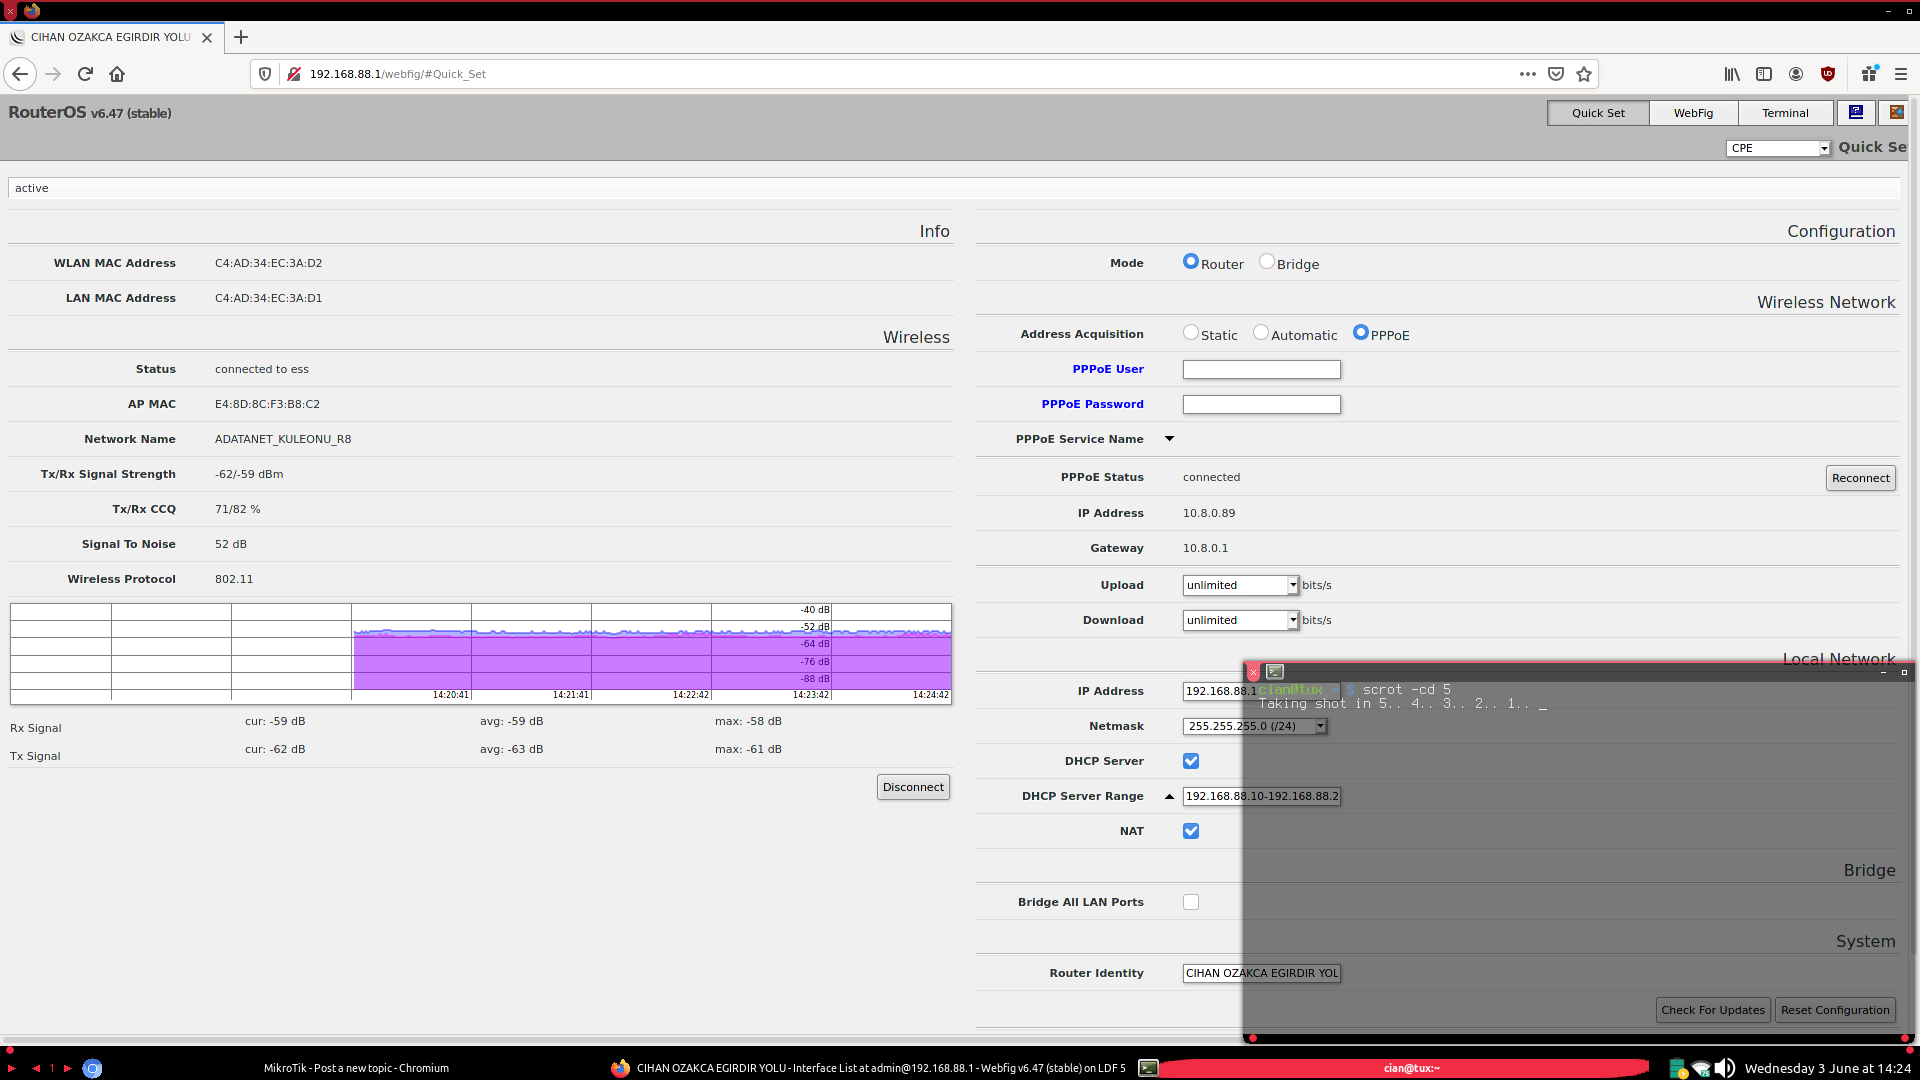The image size is (1920, 1080).
Task: Save page to Pocket icon
Action: point(1556,74)
